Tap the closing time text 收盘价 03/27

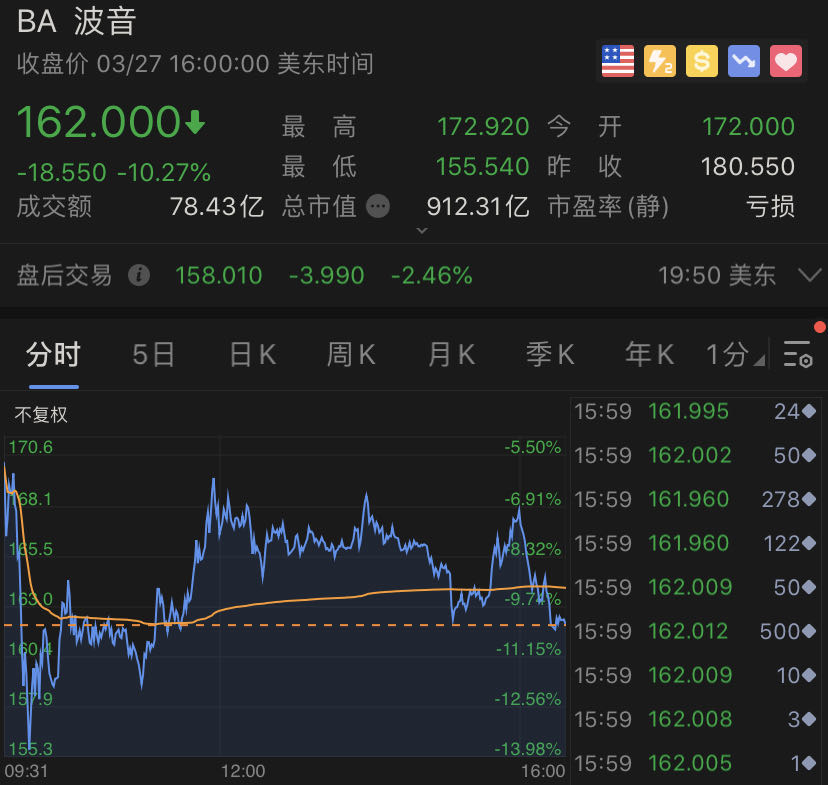click(x=89, y=64)
